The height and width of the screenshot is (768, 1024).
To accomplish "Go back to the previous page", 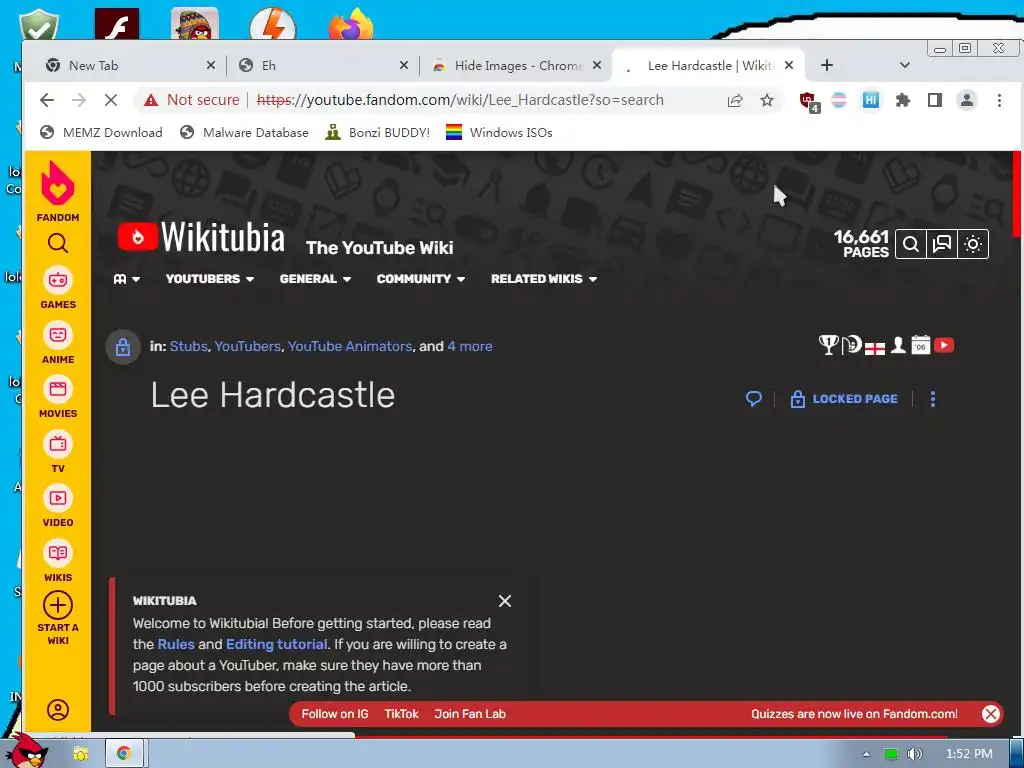I will [46, 100].
